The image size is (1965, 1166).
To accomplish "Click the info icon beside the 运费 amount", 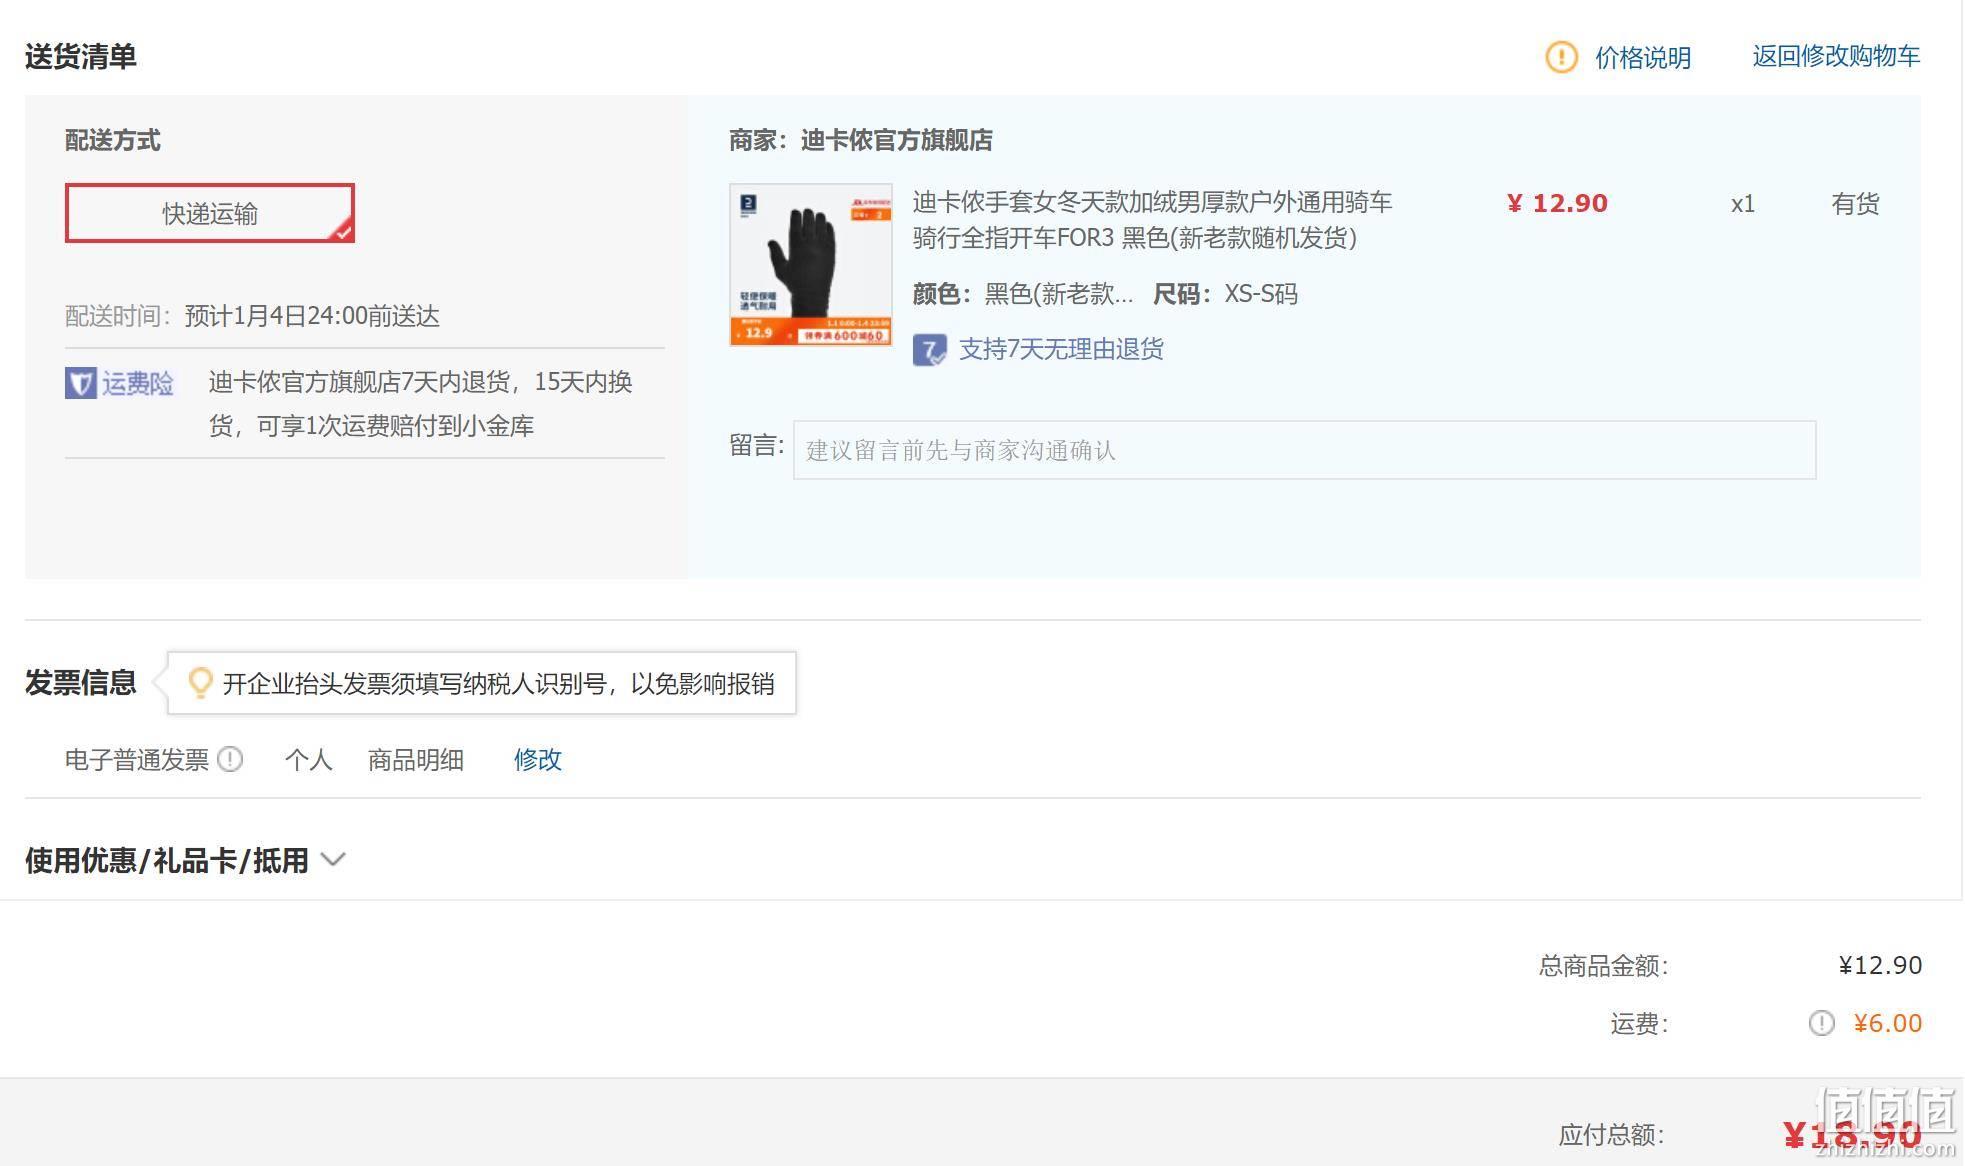I will (1821, 1023).
